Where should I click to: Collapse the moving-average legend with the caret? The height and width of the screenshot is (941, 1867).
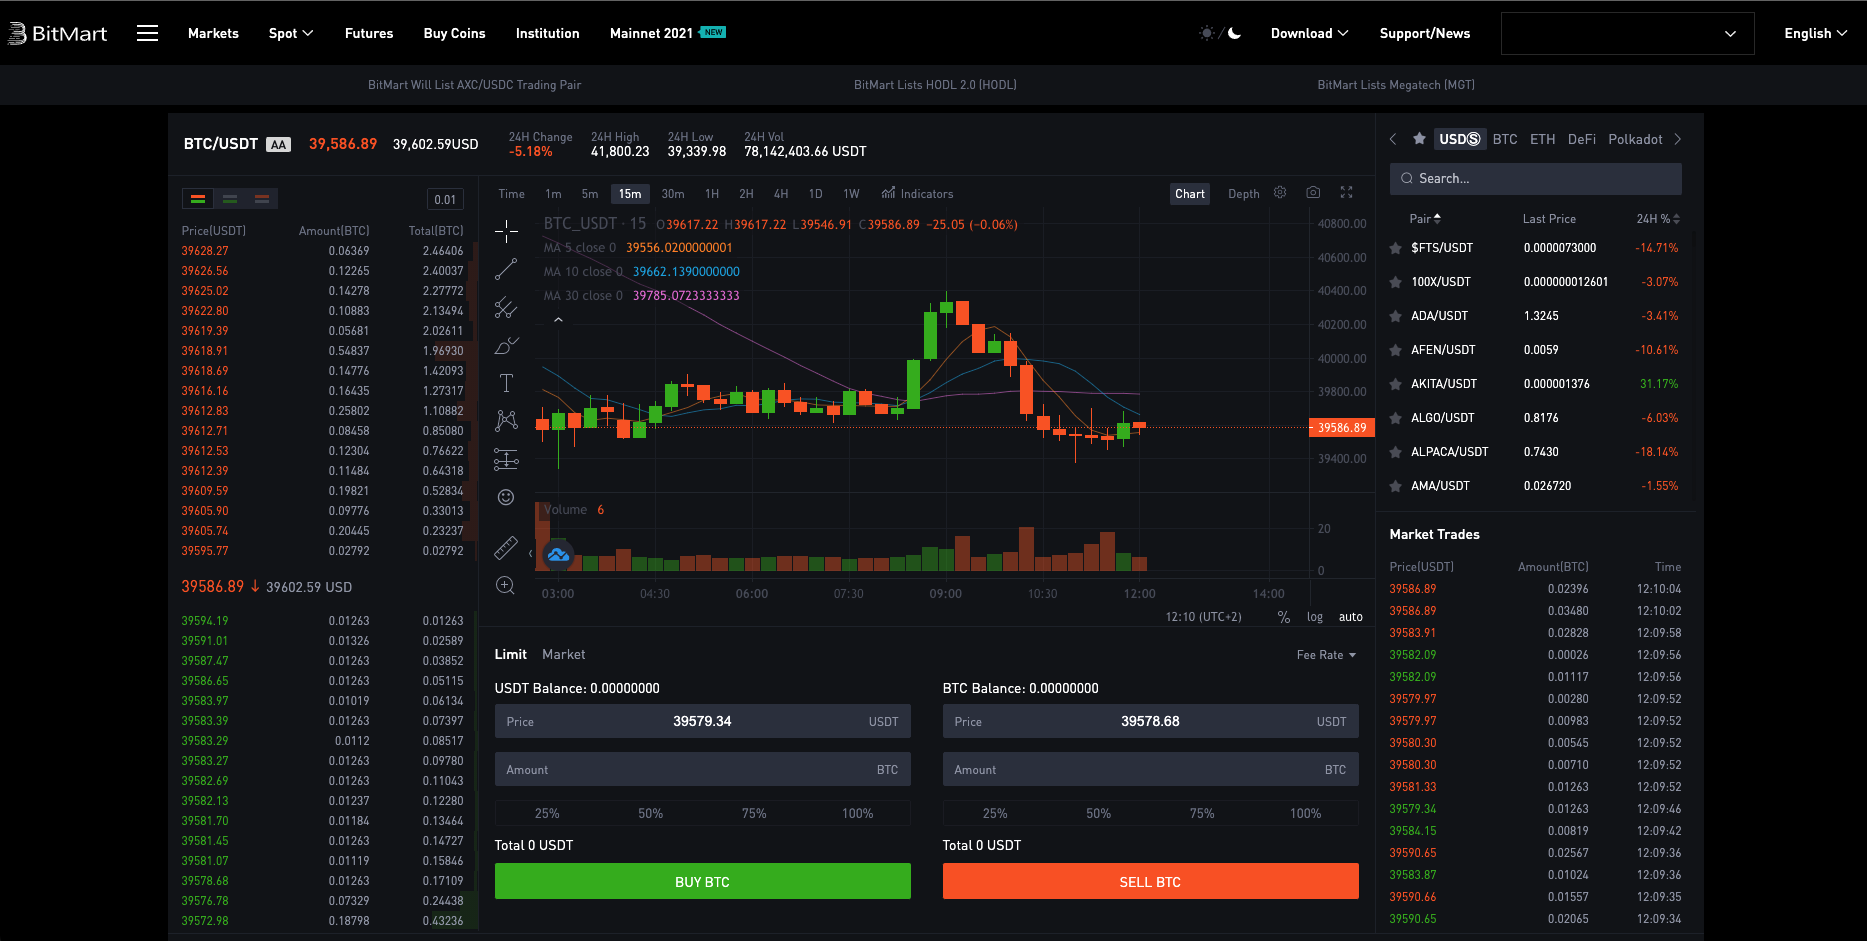558,320
